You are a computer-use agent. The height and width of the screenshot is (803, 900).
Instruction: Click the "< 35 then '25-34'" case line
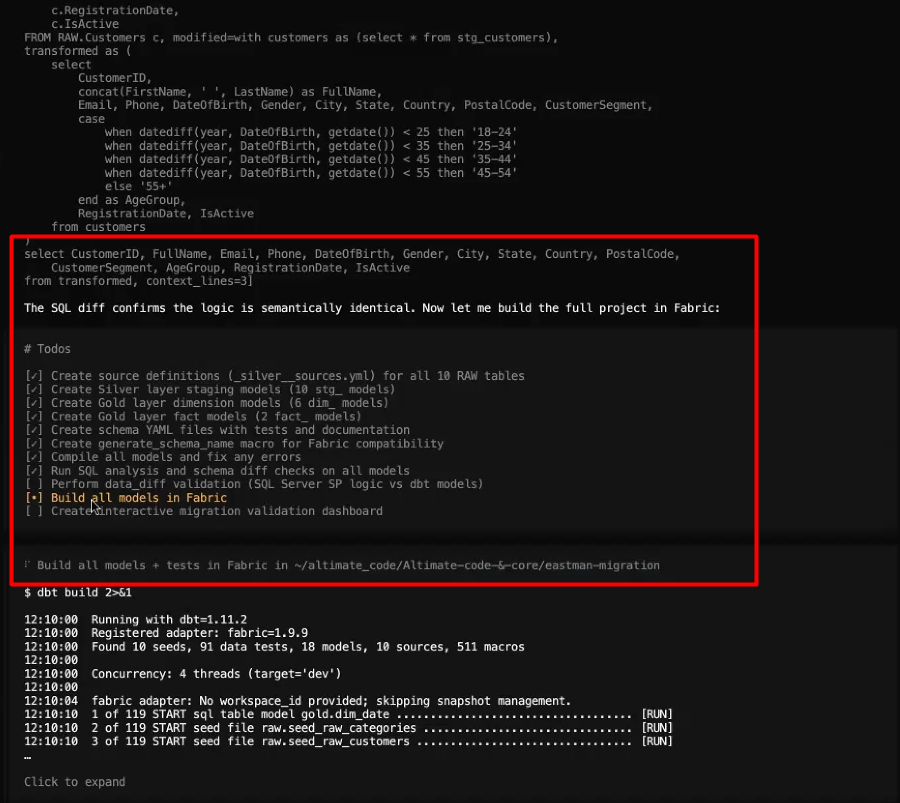point(311,146)
